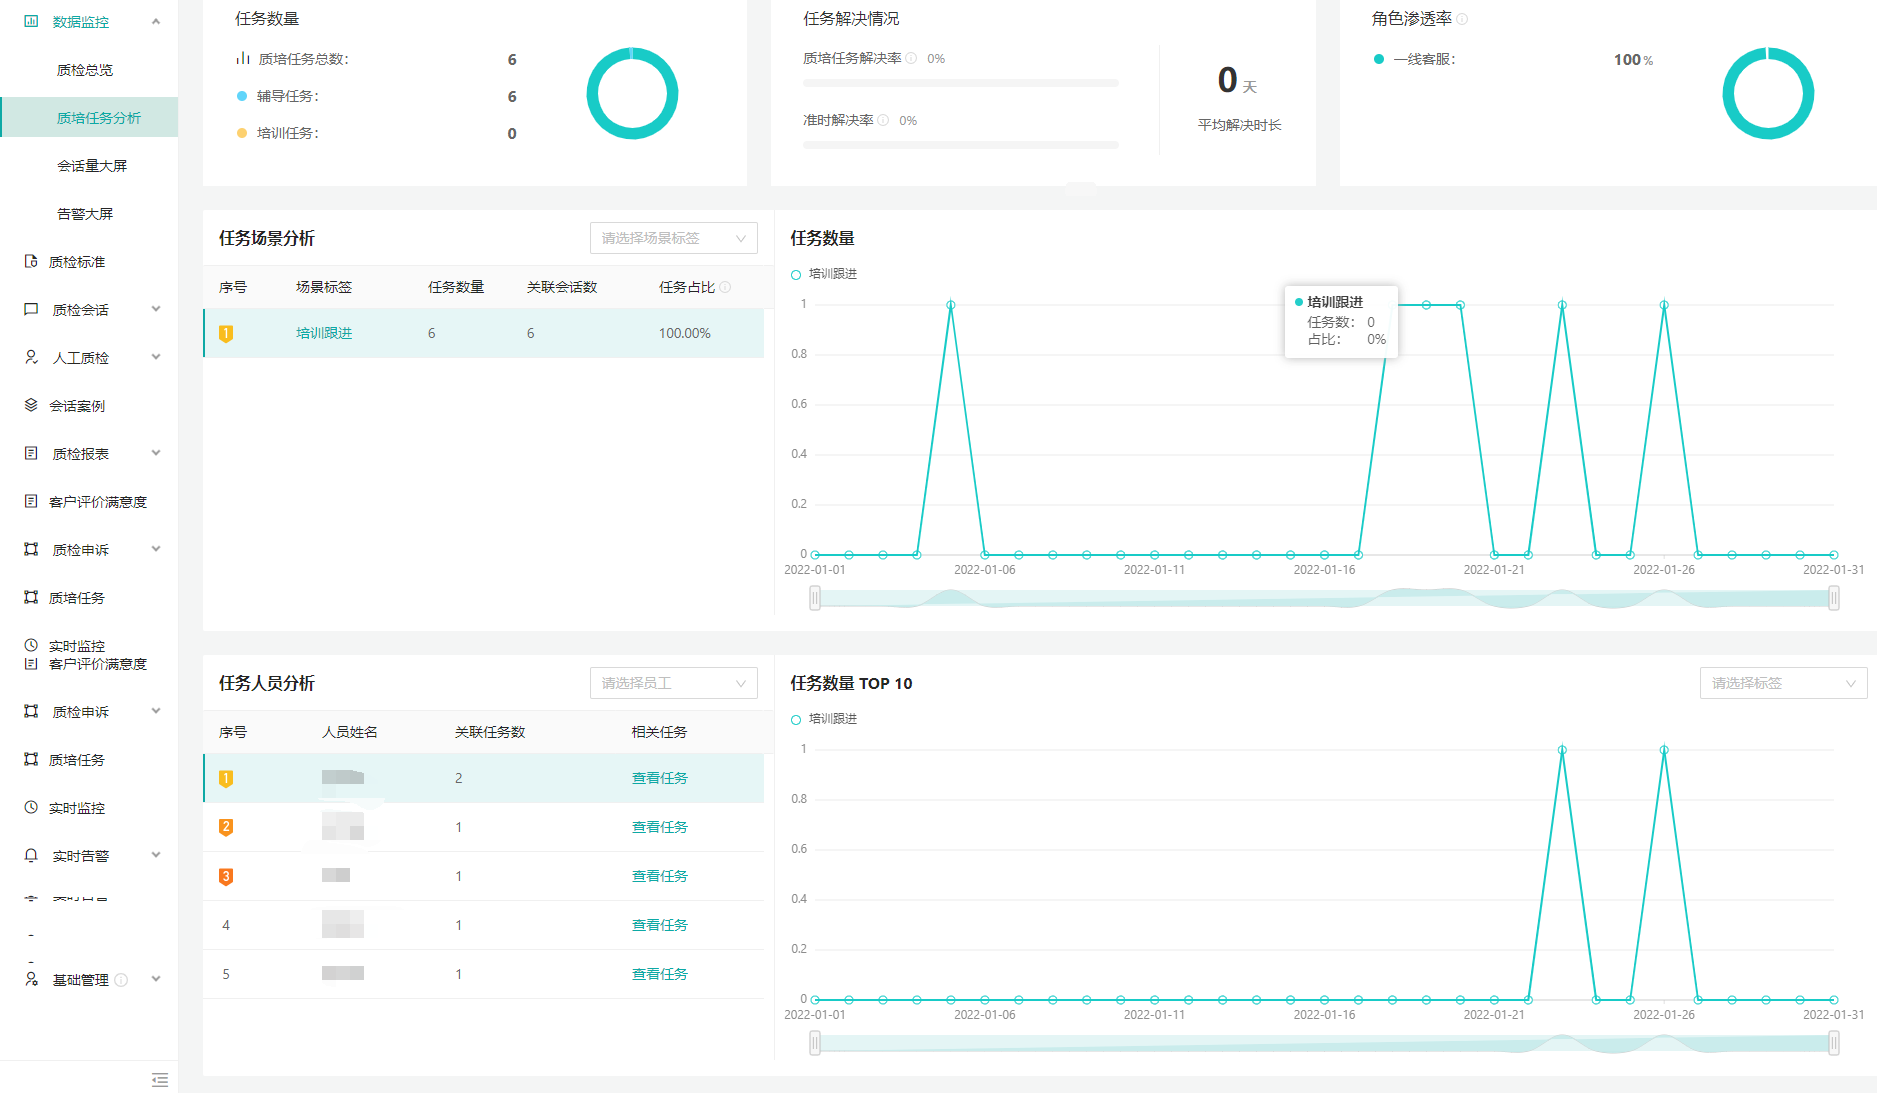Click the 数据监控 chart icon in sidebar
Image resolution: width=1877 pixels, height=1093 pixels.
click(31, 21)
